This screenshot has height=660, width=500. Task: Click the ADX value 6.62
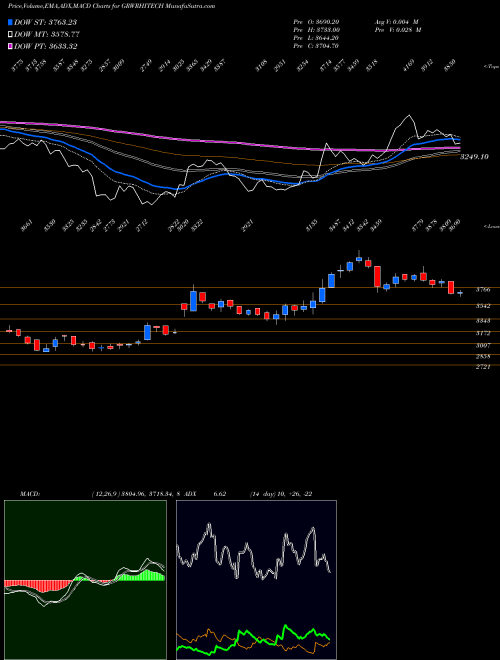(220, 494)
